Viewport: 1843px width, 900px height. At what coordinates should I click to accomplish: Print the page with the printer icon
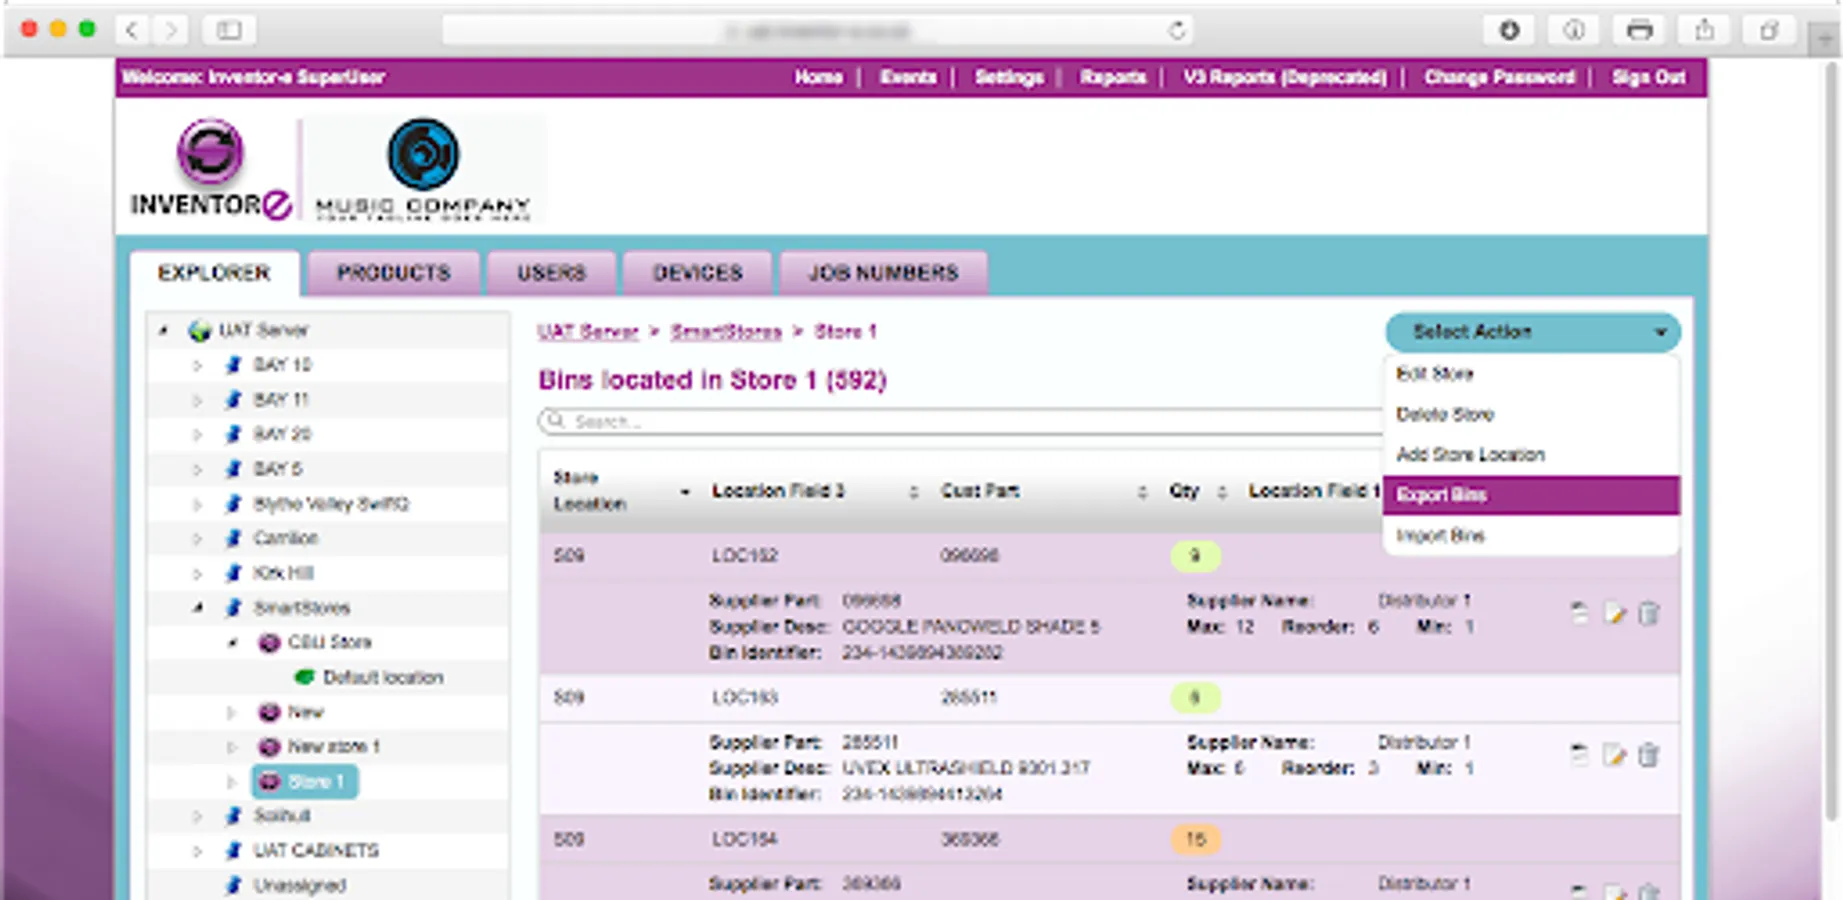point(1640,30)
